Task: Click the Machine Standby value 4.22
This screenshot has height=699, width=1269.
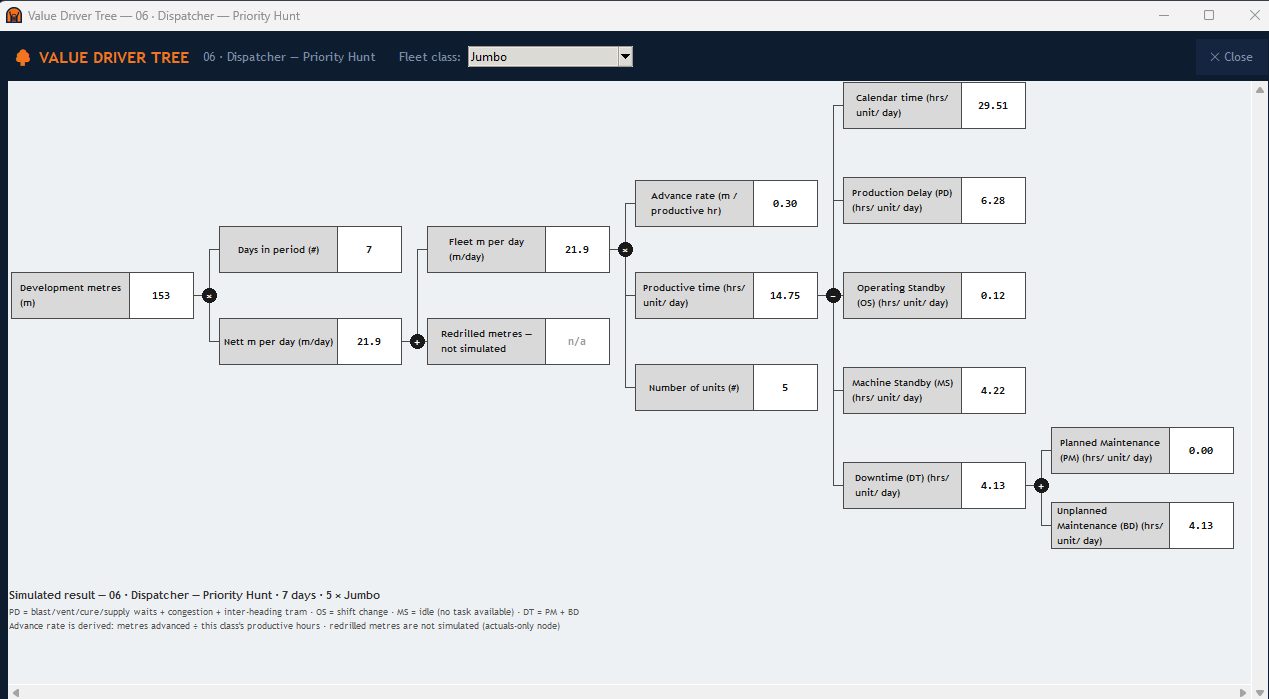Action: tap(993, 390)
